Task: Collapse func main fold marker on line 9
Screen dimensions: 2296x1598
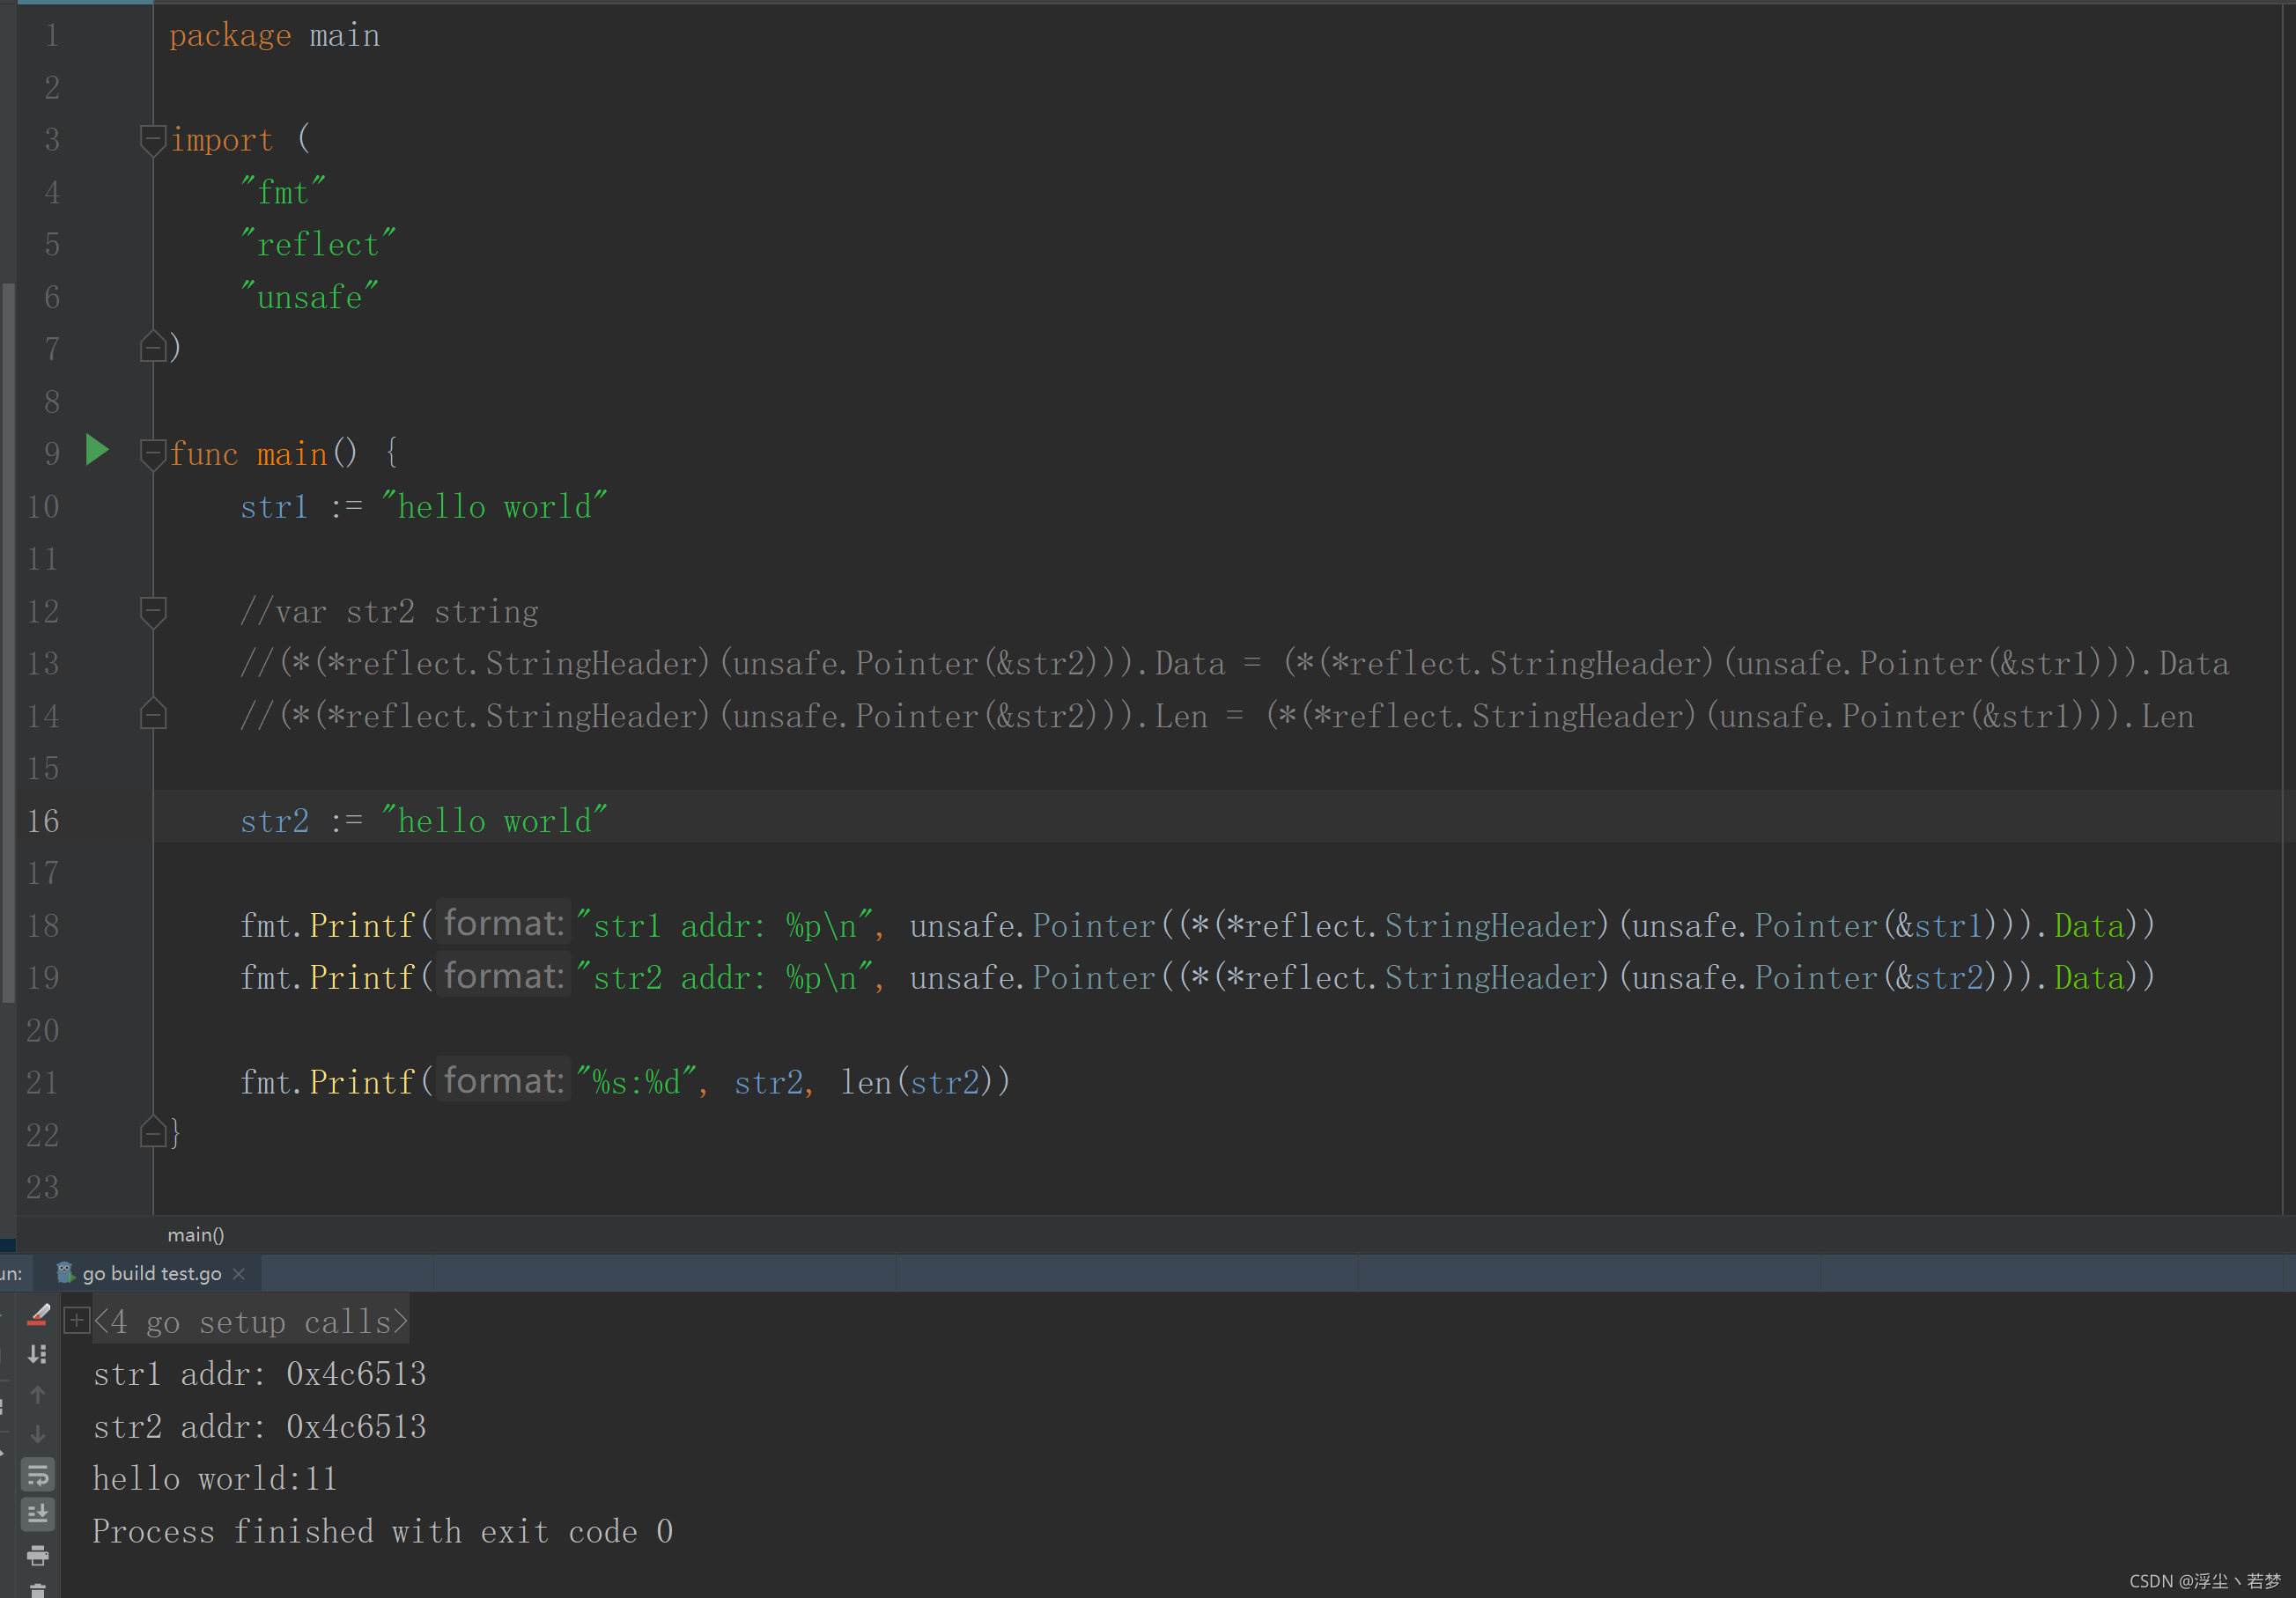Action: click(153, 453)
